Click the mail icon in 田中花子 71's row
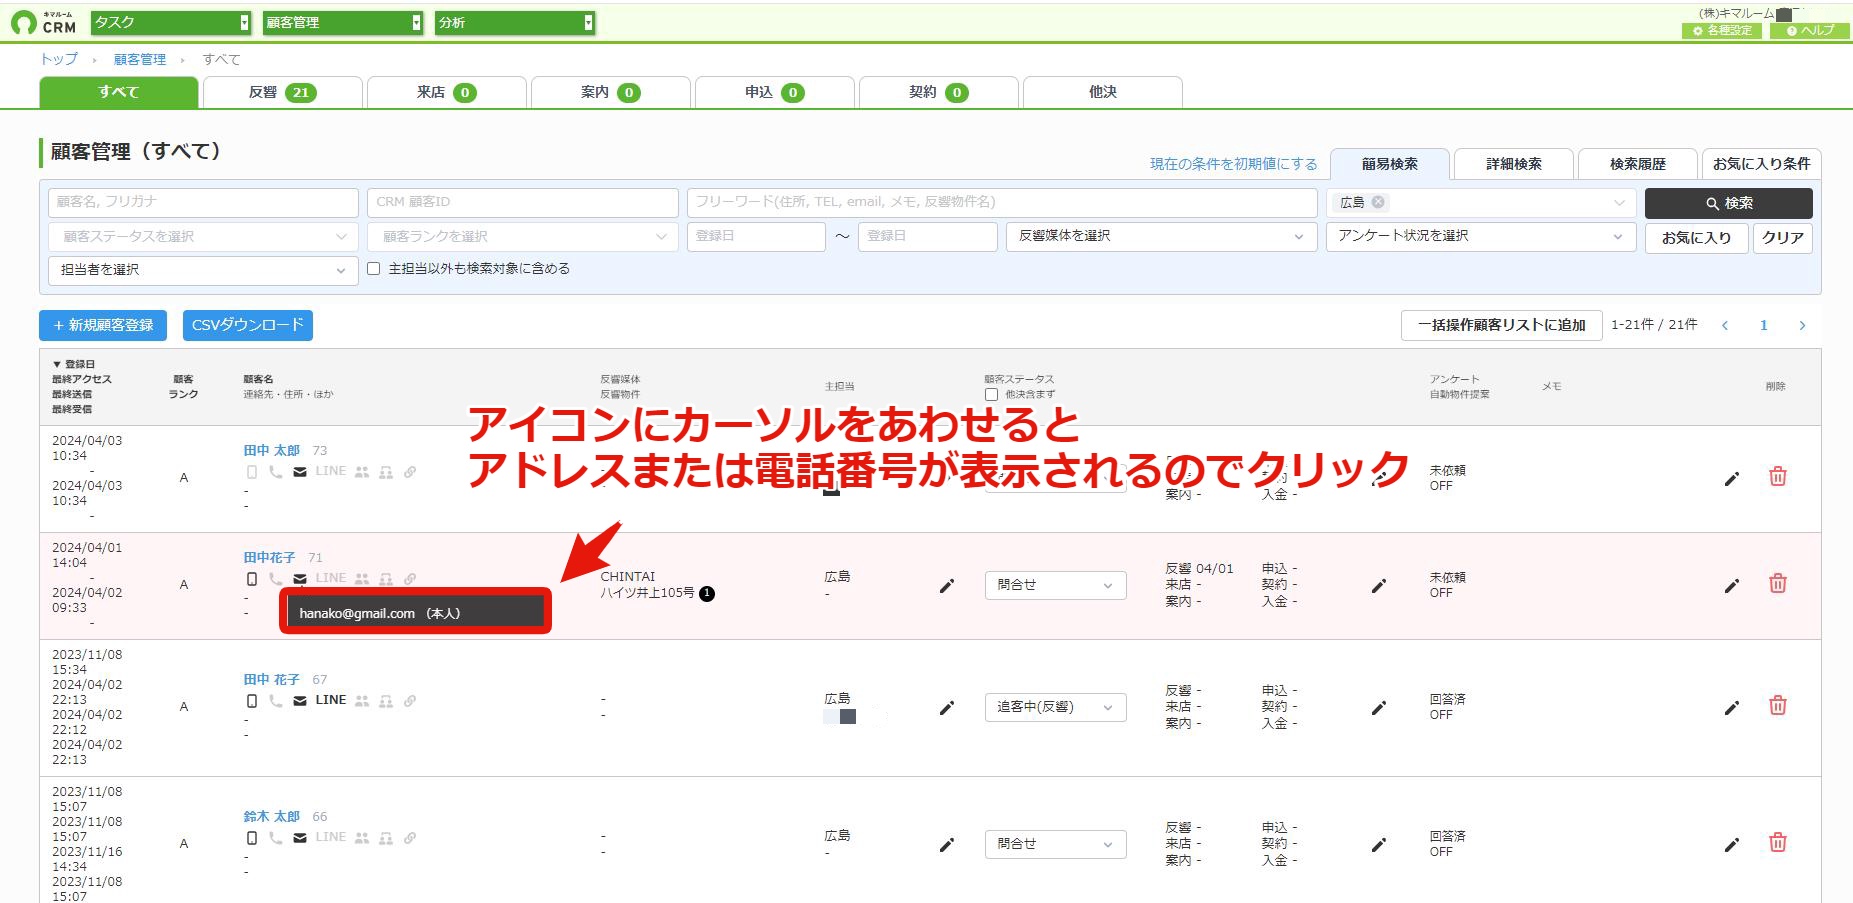Image resolution: width=1853 pixels, height=903 pixels. coord(300,579)
